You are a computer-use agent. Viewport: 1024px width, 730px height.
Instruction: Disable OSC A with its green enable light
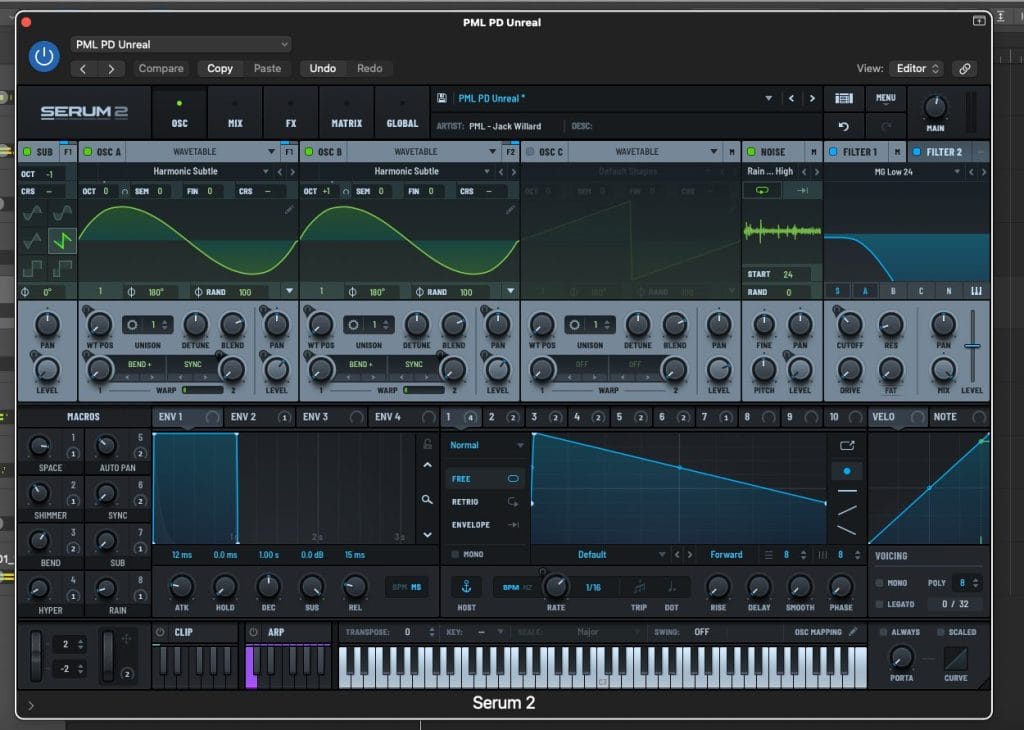(88, 151)
